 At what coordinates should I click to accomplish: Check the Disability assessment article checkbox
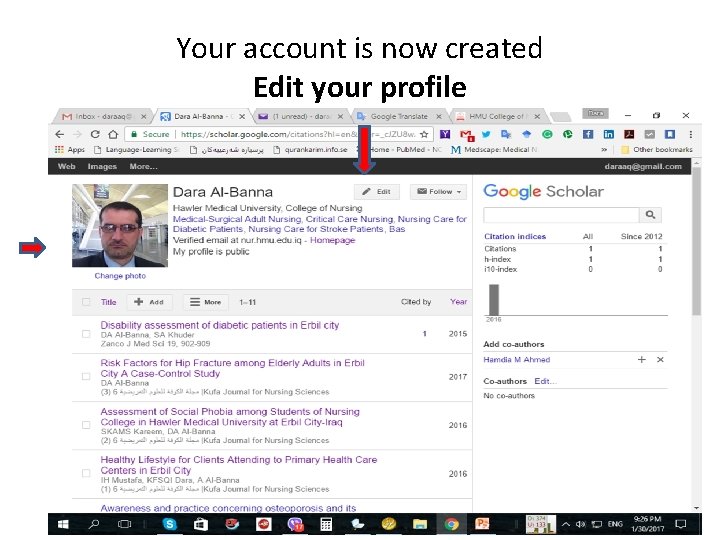[x=86, y=334]
